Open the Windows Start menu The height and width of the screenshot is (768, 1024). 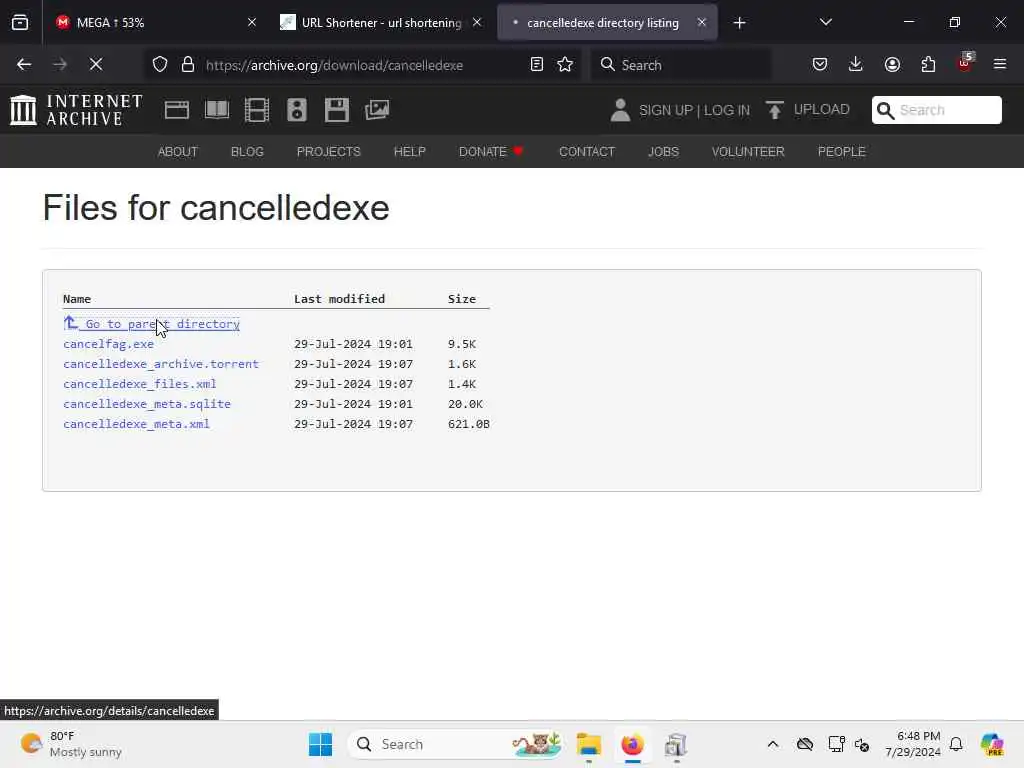click(320, 744)
